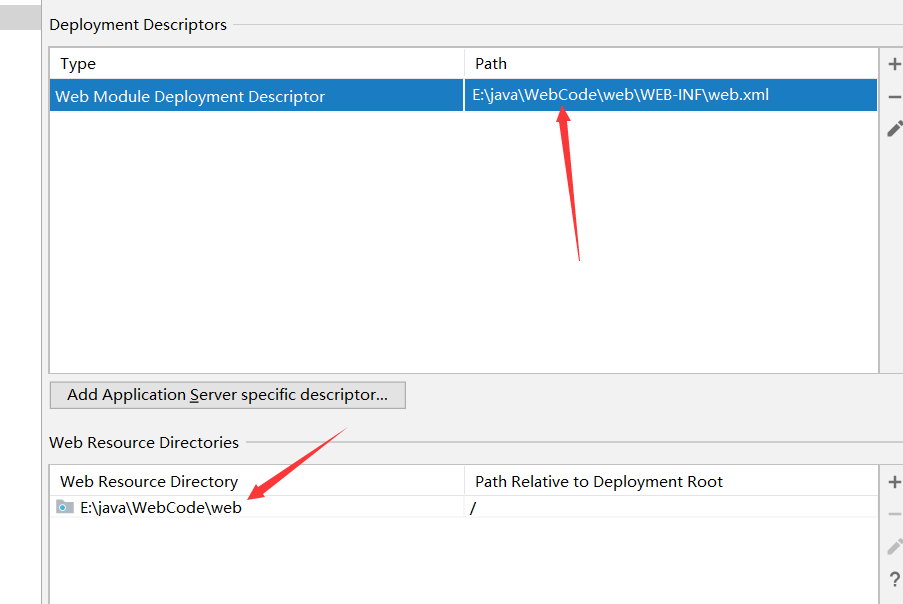Edit the selected deployment descriptor
Image resolution: width=903 pixels, height=604 pixels.
(x=894, y=129)
